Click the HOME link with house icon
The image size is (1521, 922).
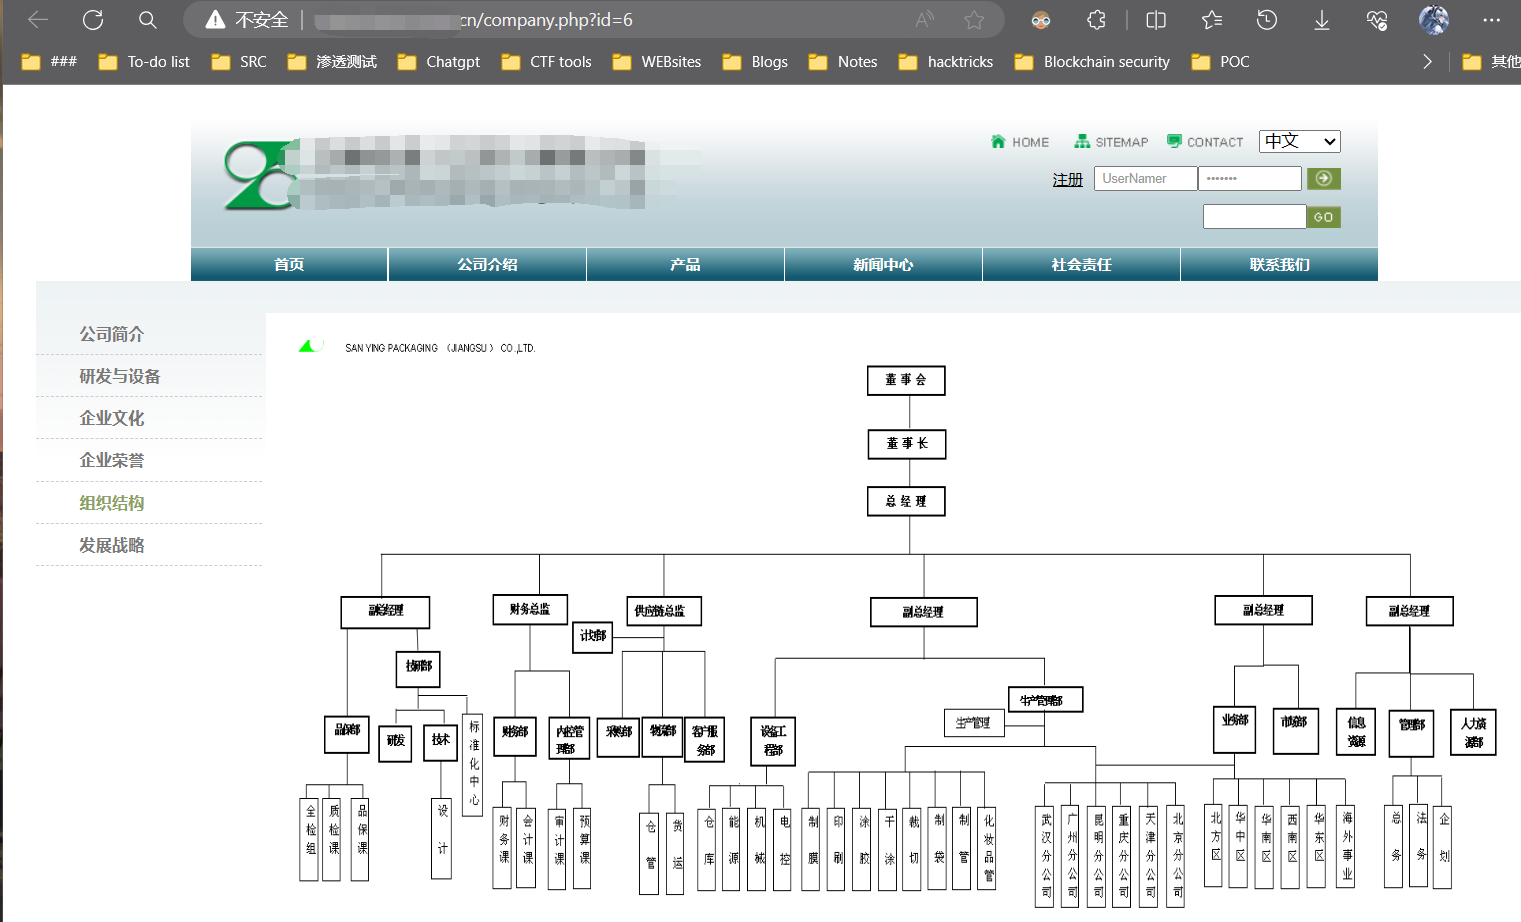click(x=1020, y=142)
